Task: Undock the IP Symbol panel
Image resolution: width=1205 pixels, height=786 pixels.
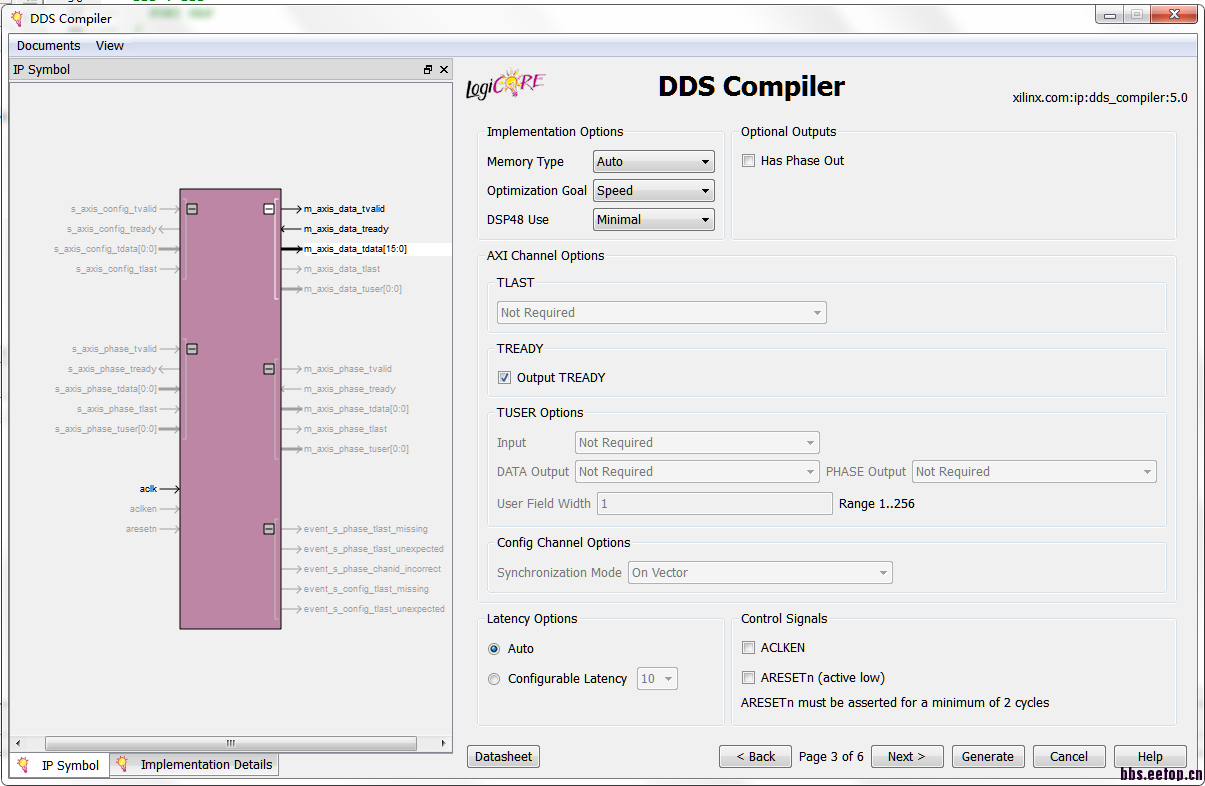Action: (x=428, y=69)
